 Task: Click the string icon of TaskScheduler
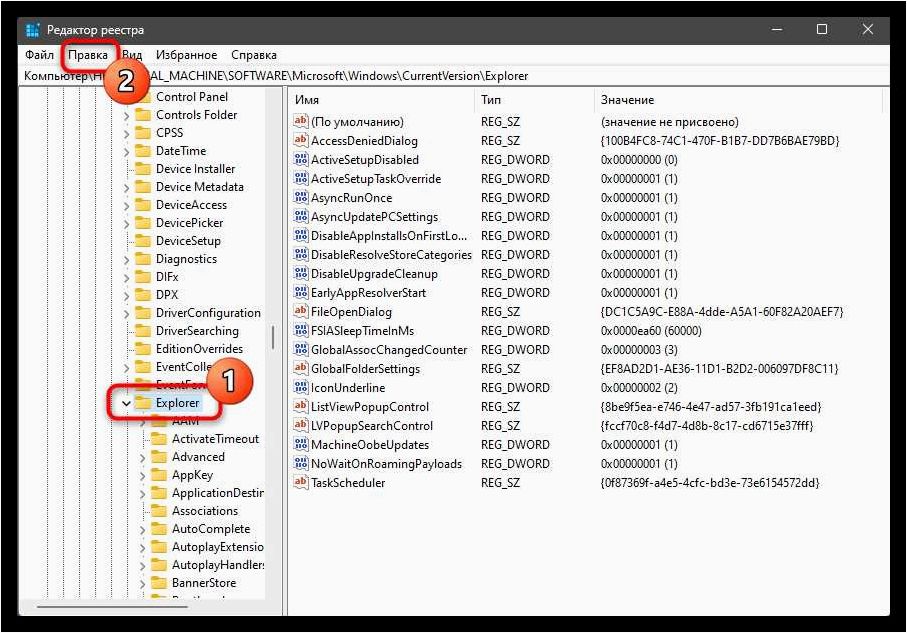300,482
